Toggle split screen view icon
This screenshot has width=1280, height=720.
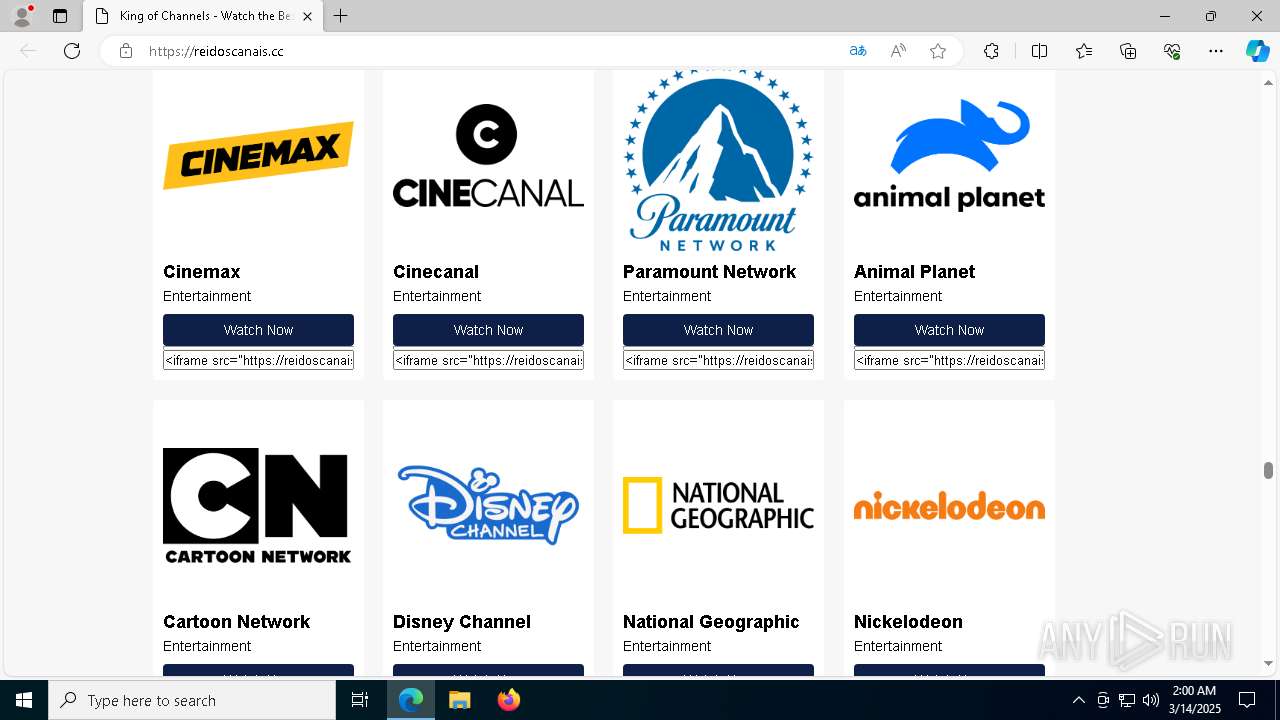(1039, 51)
